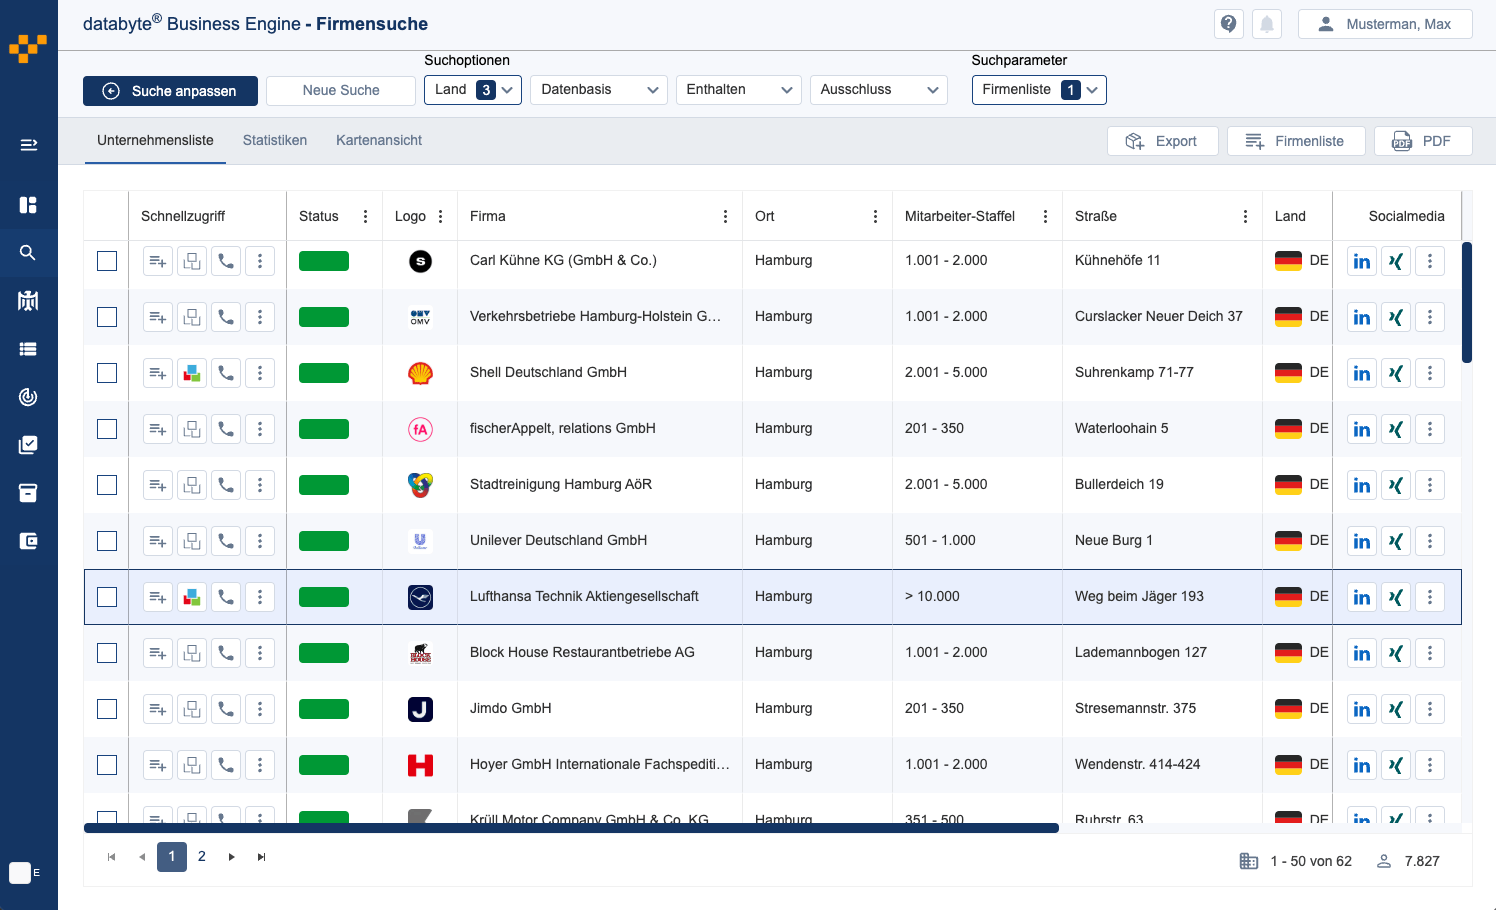This screenshot has width=1496, height=910.
Task: Select checkbox for Lufthansa Technik row
Action: (107, 597)
